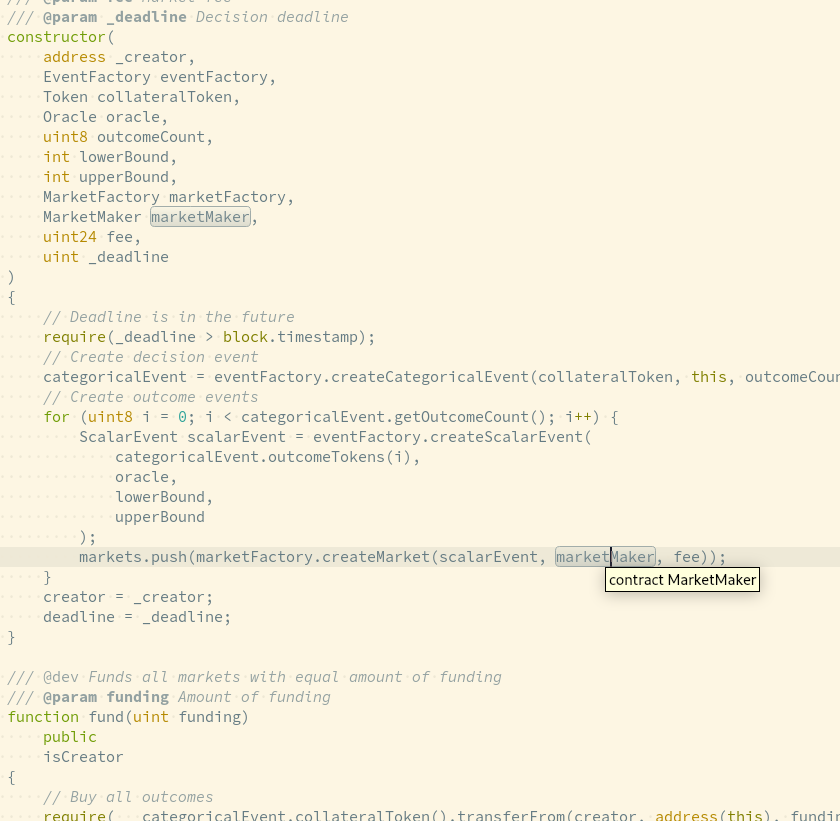Click '@param funding Amount of funding' comment
The width and height of the screenshot is (840, 821).
pos(169,697)
